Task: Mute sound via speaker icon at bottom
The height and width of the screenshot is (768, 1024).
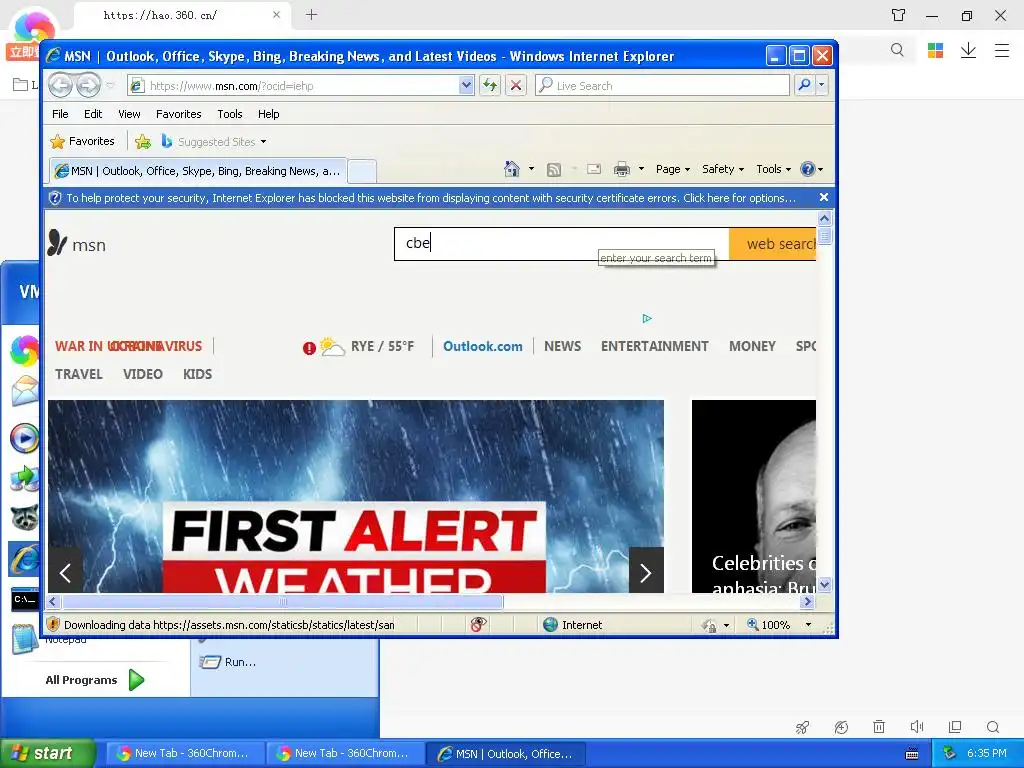Action: point(917,726)
